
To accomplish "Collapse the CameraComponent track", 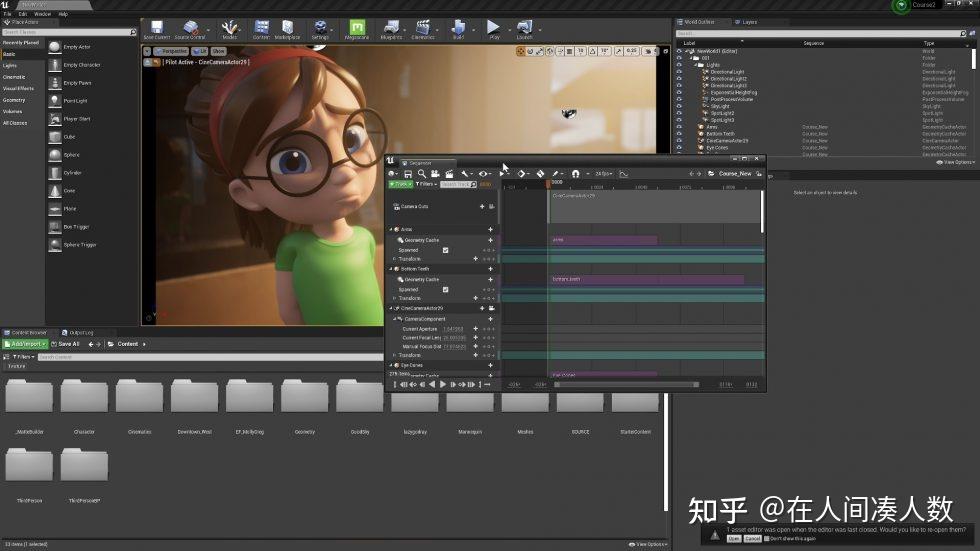I will (395, 319).
